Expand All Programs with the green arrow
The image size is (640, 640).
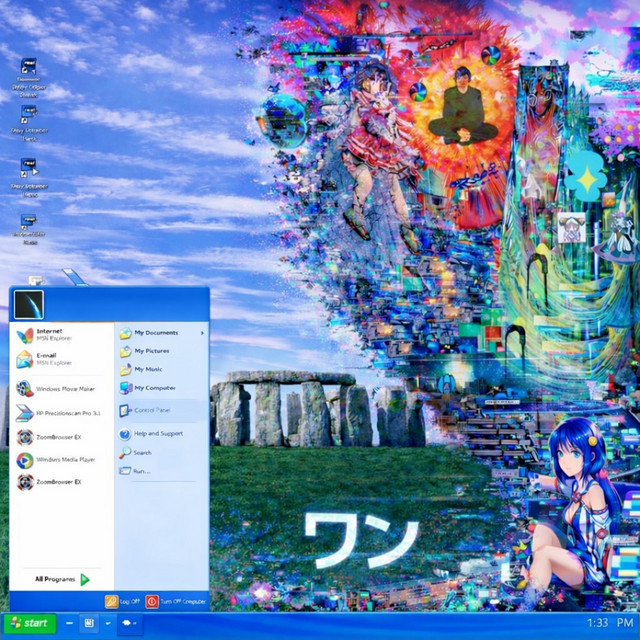[x=62, y=579]
